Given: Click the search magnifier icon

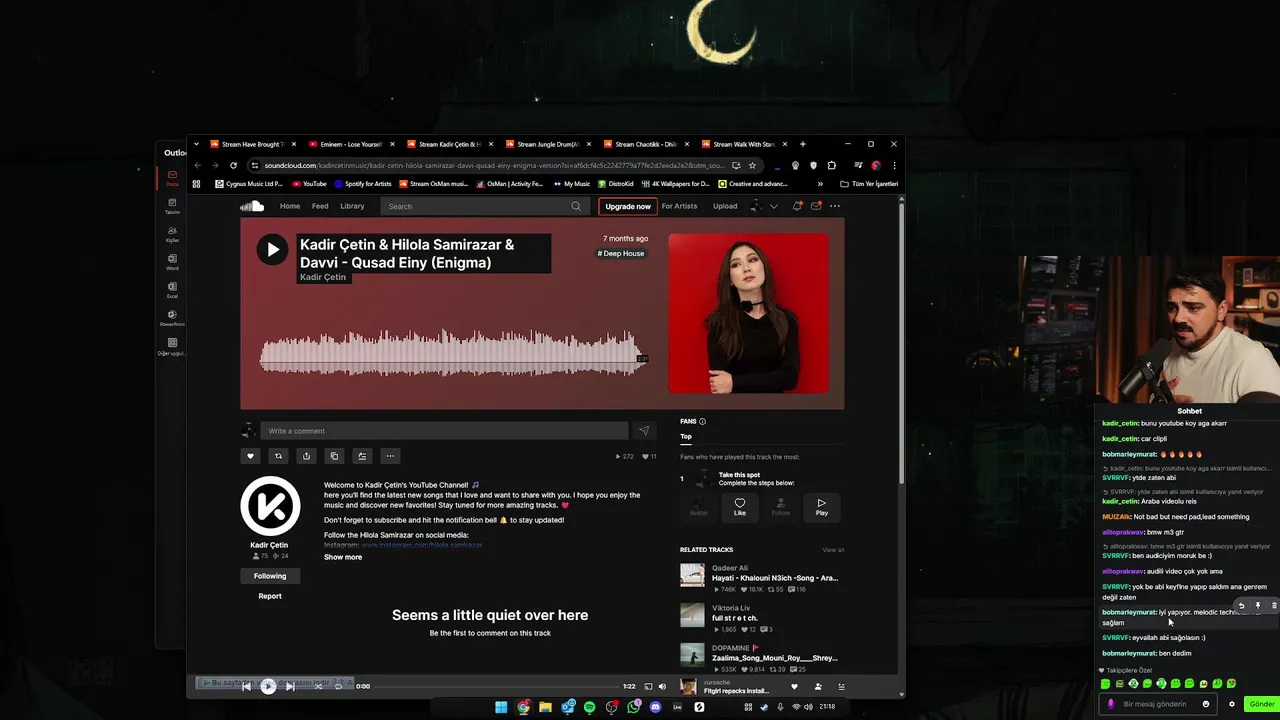Looking at the screenshot, I should click(x=576, y=206).
